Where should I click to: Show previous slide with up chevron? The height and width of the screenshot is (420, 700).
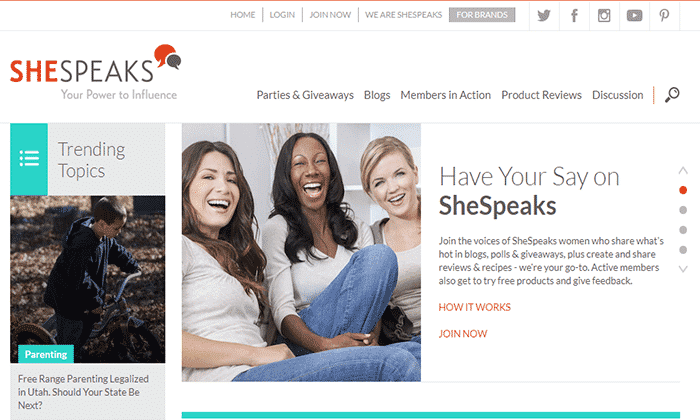(x=683, y=170)
